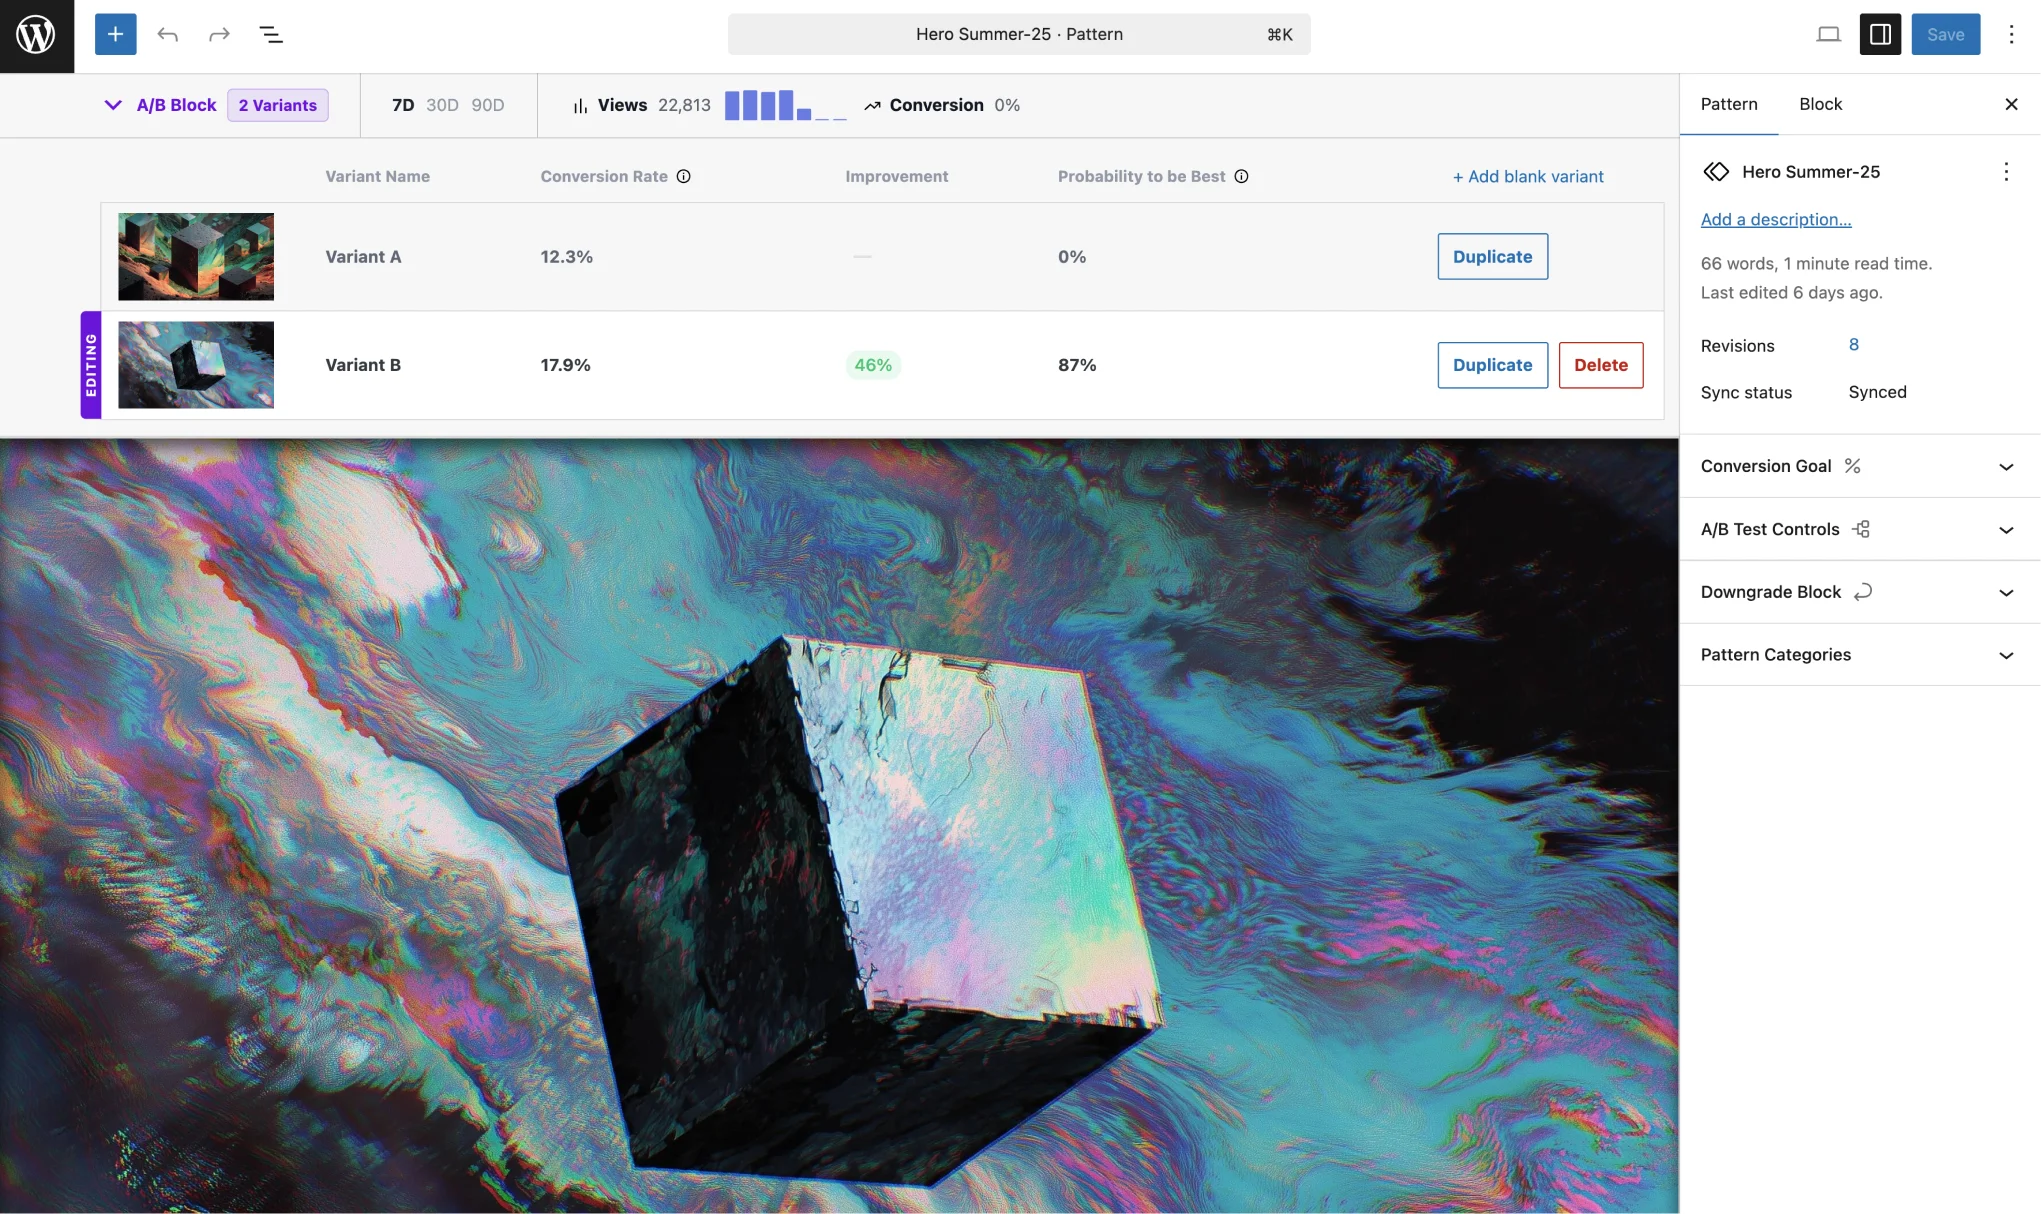
Task: Click the Conversion Rate info icon
Action: [x=683, y=177]
